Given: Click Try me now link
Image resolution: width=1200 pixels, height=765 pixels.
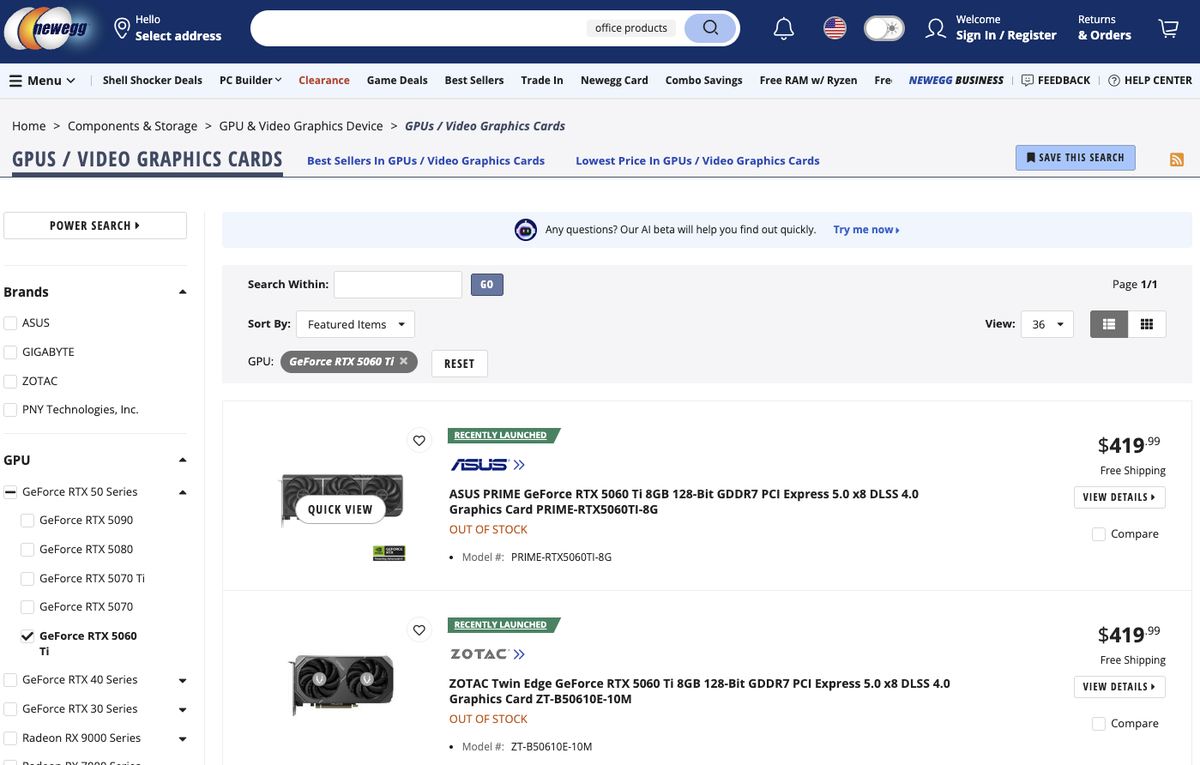Looking at the screenshot, I should [866, 230].
